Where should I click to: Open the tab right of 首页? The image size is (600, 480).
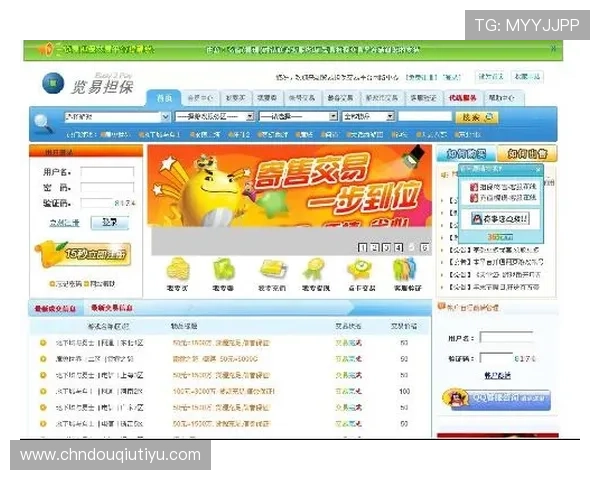[200, 98]
